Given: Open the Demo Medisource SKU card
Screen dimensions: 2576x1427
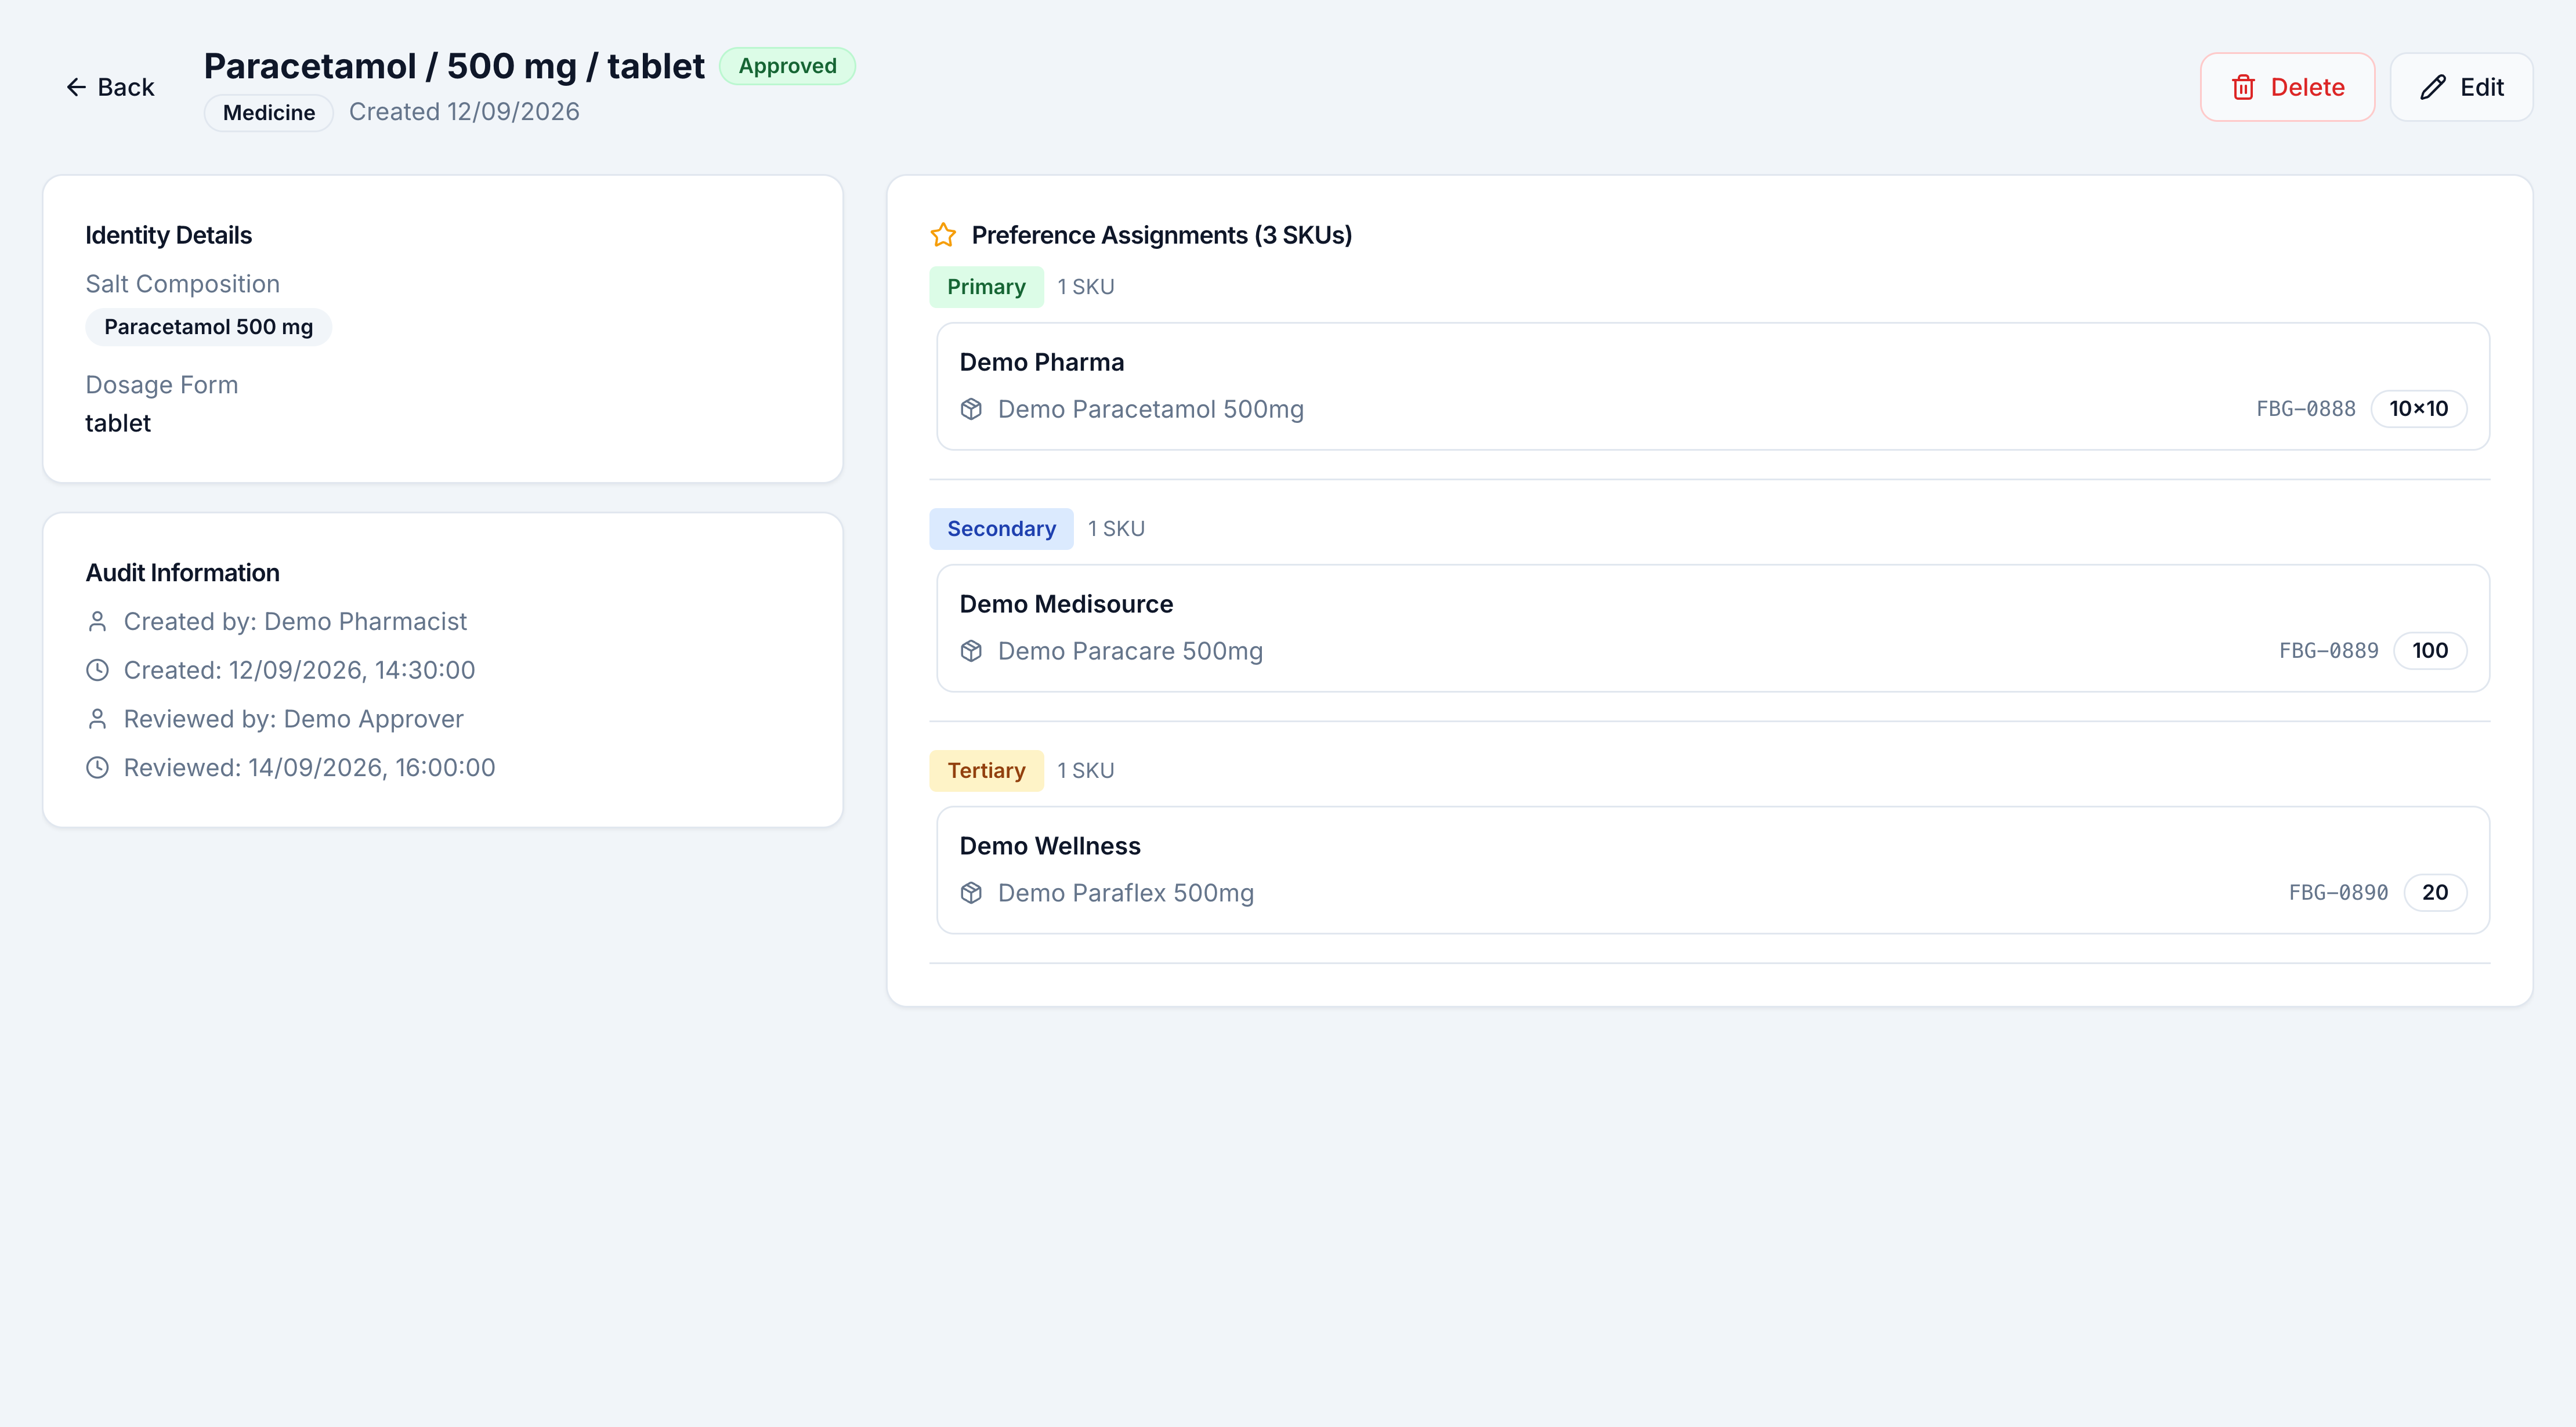Looking at the screenshot, I should coord(1713,628).
